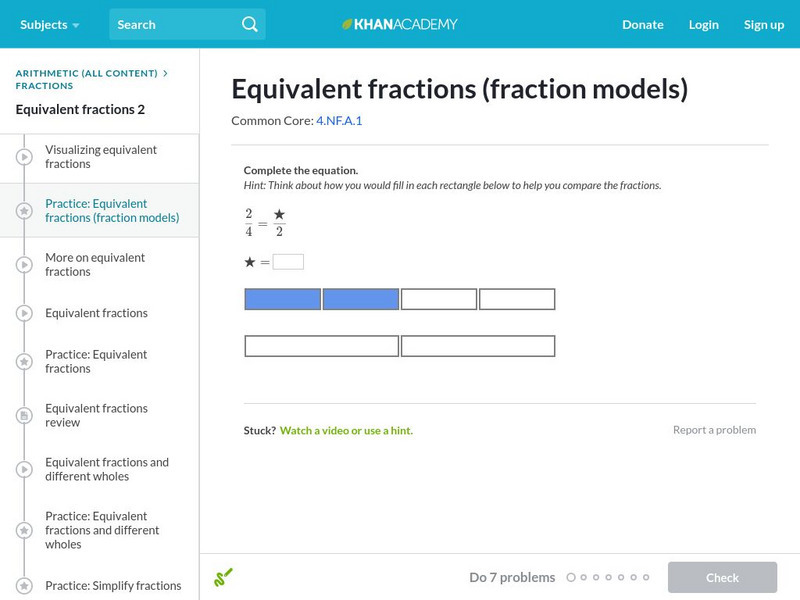Open the 4.NF.A.1 Common Core link

pyautogui.click(x=339, y=121)
